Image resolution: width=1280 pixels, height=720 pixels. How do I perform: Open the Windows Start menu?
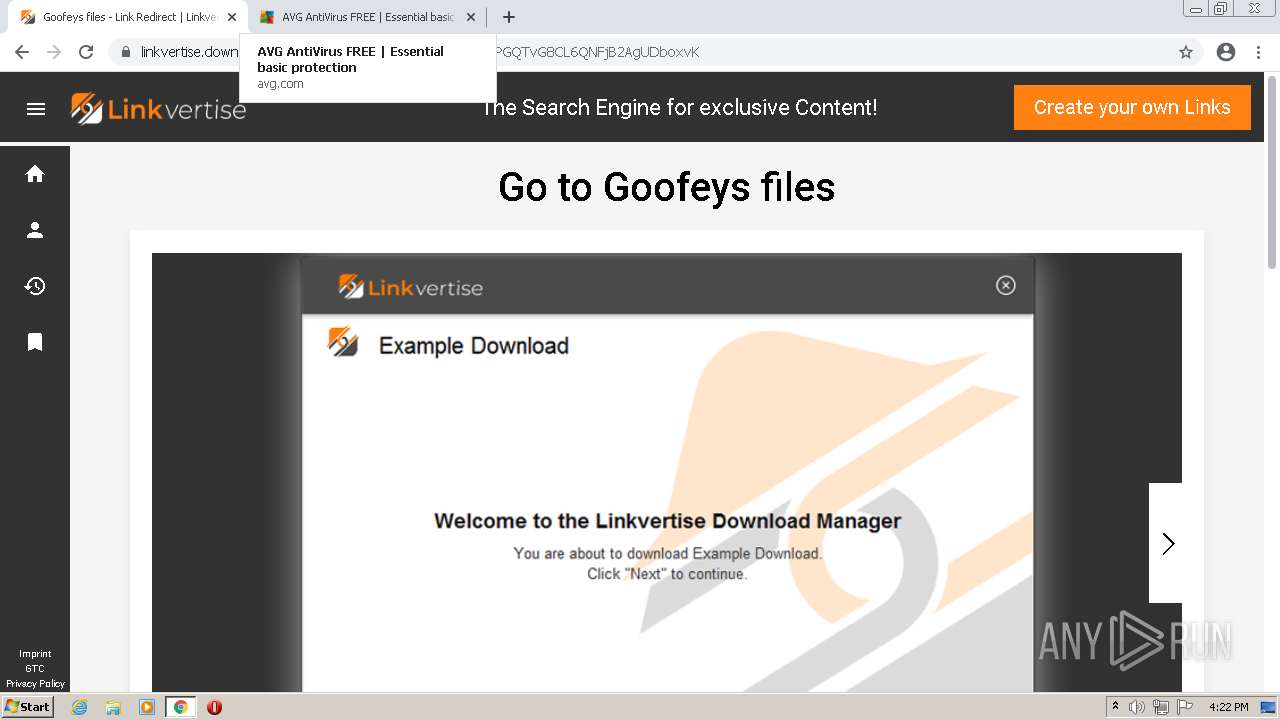click(27, 707)
